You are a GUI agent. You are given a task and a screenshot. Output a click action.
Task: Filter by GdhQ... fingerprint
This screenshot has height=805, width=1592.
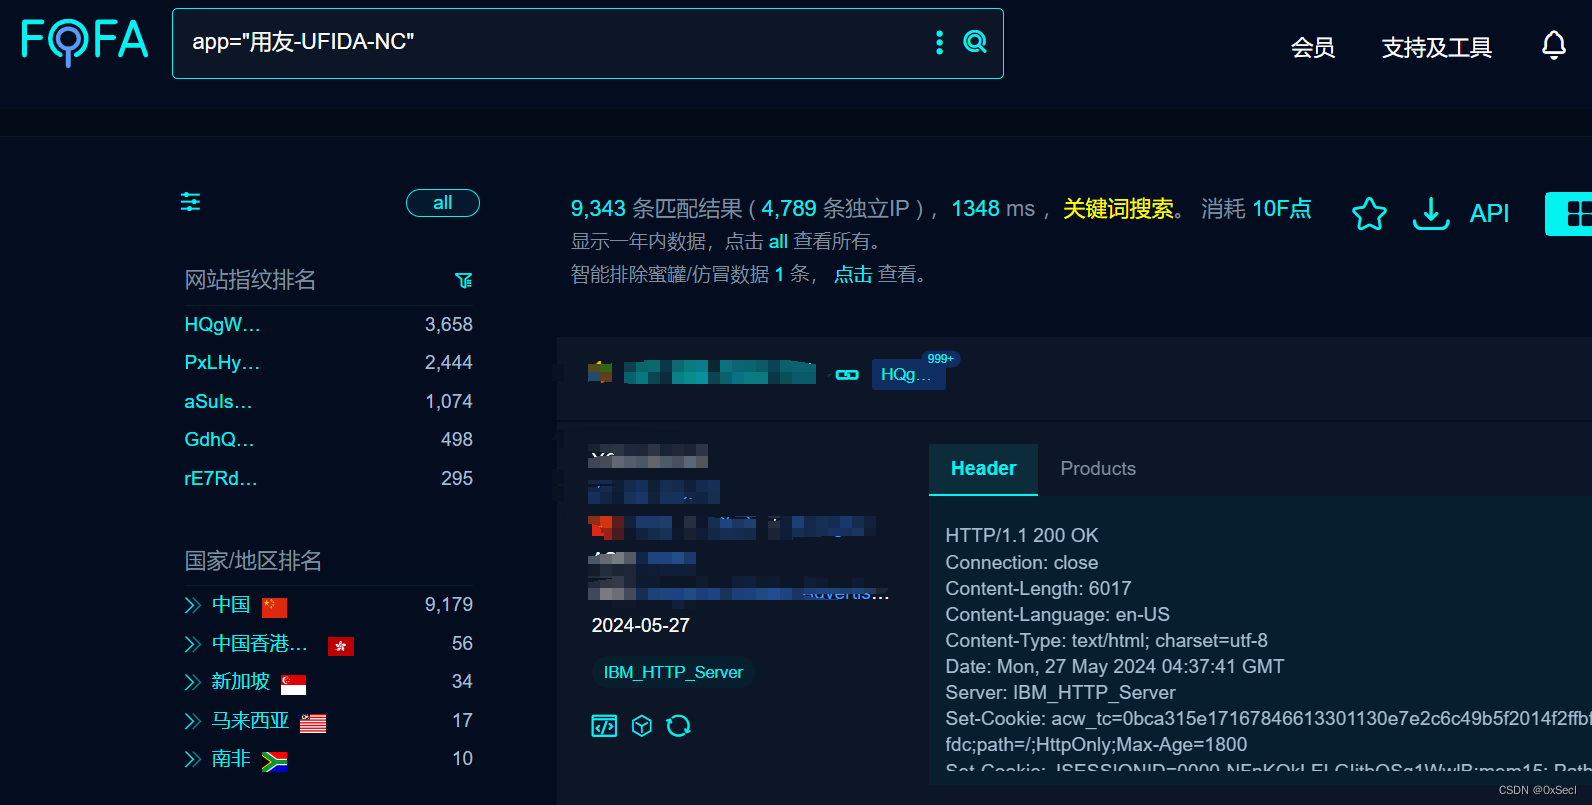[x=219, y=440]
